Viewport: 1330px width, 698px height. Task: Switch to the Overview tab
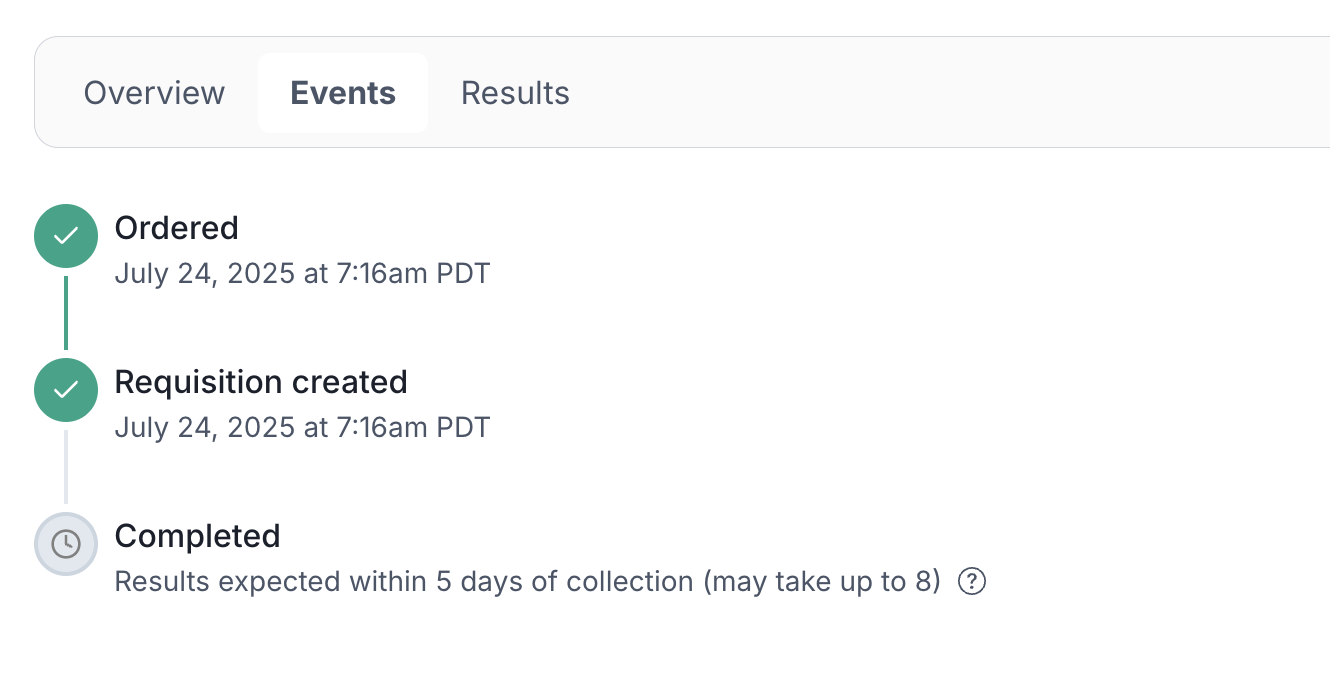pyautogui.click(x=154, y=93)
